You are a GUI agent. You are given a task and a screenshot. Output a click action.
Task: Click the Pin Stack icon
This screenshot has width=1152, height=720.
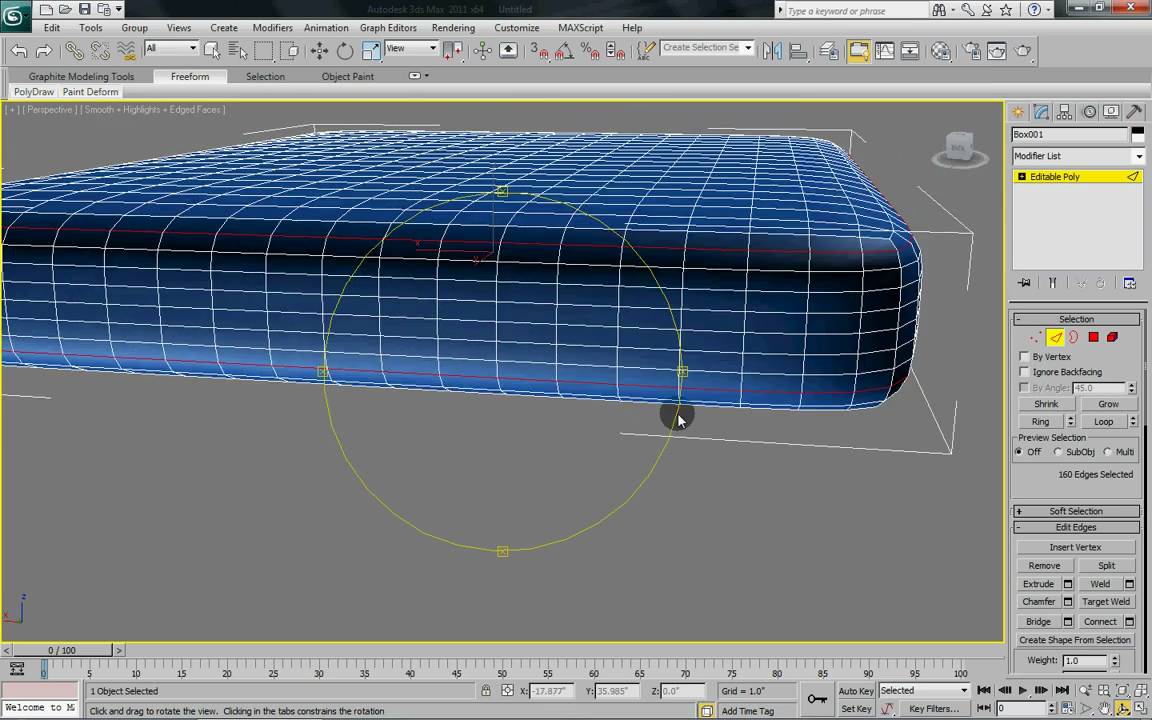click(x=1024, y=283)
